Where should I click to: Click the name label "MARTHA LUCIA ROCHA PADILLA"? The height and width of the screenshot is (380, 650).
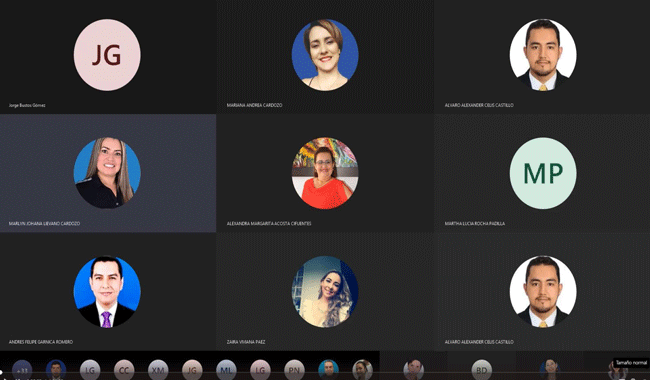pyautogui.click(x=475, y=223)
